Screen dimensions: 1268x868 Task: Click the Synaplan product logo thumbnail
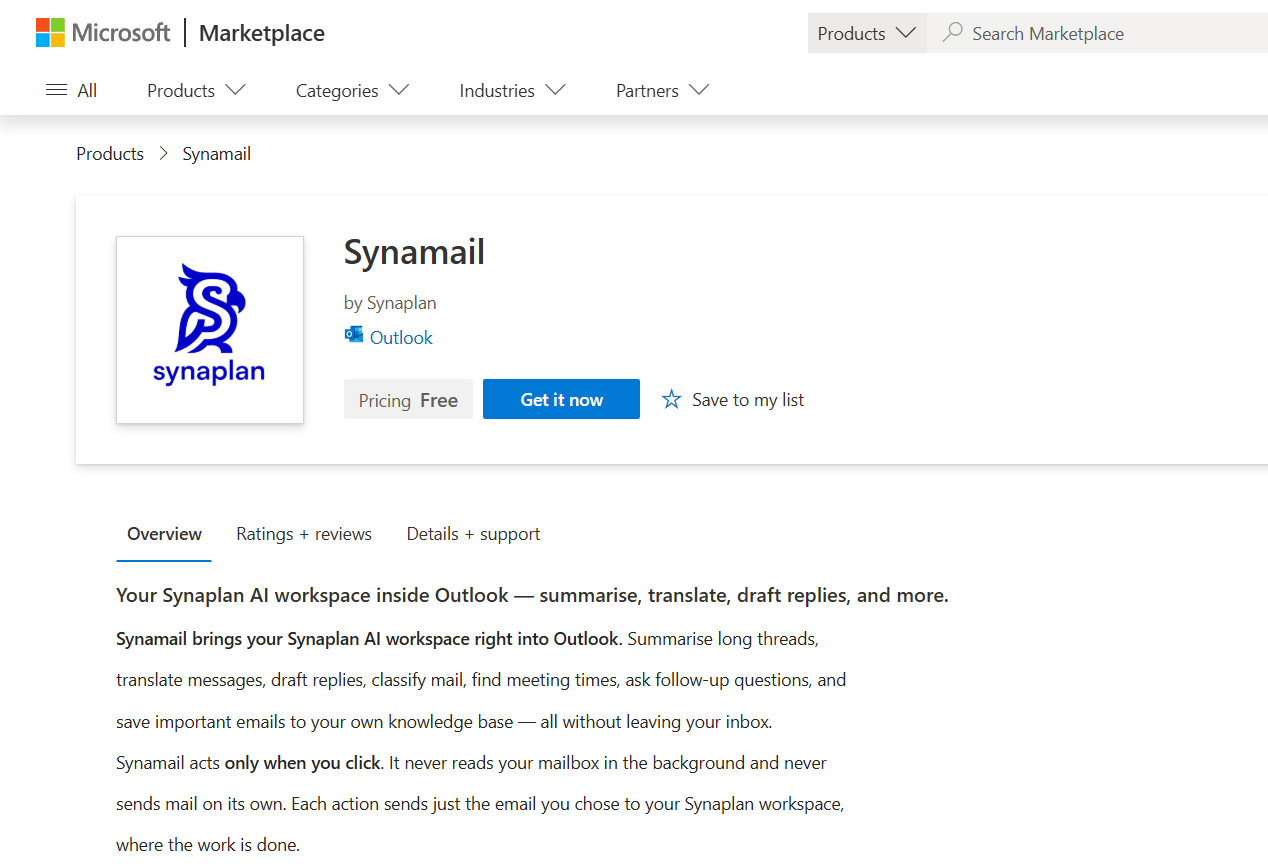pos(210,330)
